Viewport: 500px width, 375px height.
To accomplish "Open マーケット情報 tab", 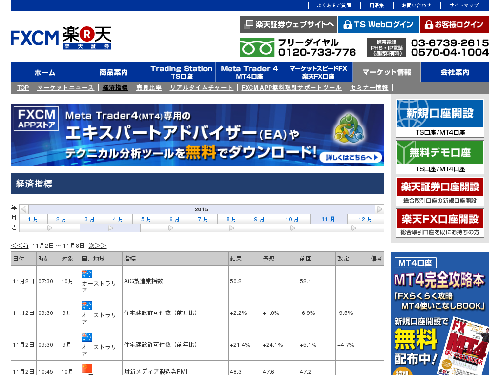I will pyautogui.click(x=387, y=72).
